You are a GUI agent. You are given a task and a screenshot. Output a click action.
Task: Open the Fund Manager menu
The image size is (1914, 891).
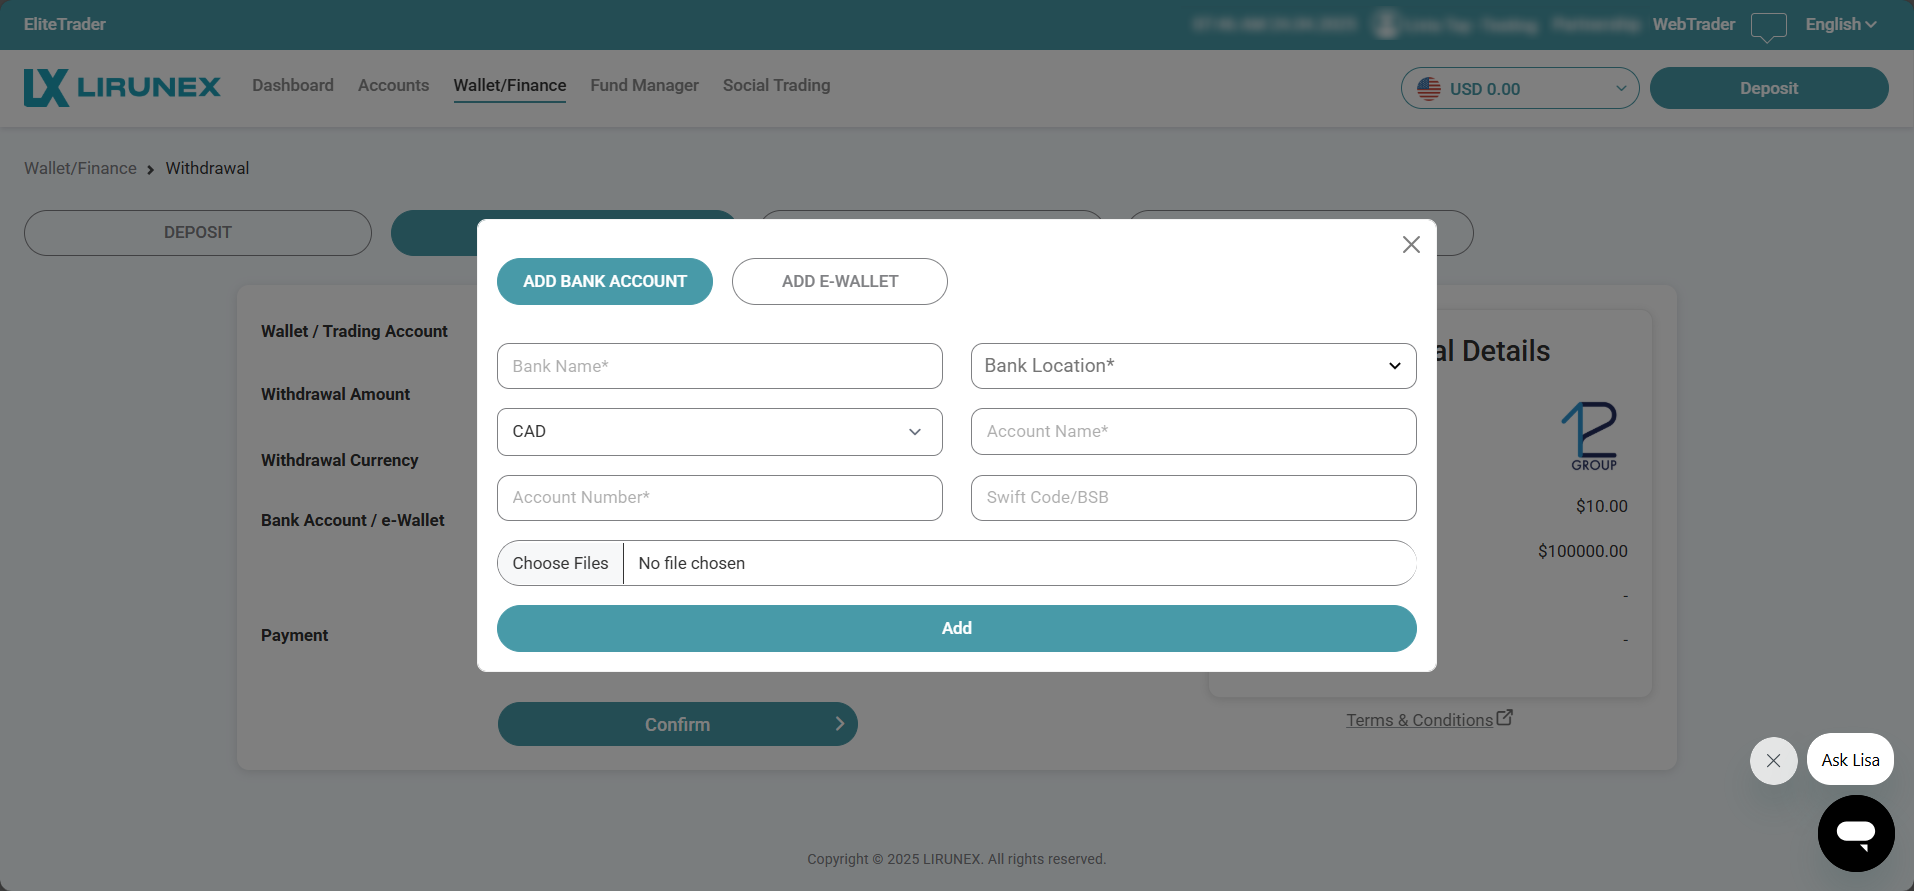[644, 86]
